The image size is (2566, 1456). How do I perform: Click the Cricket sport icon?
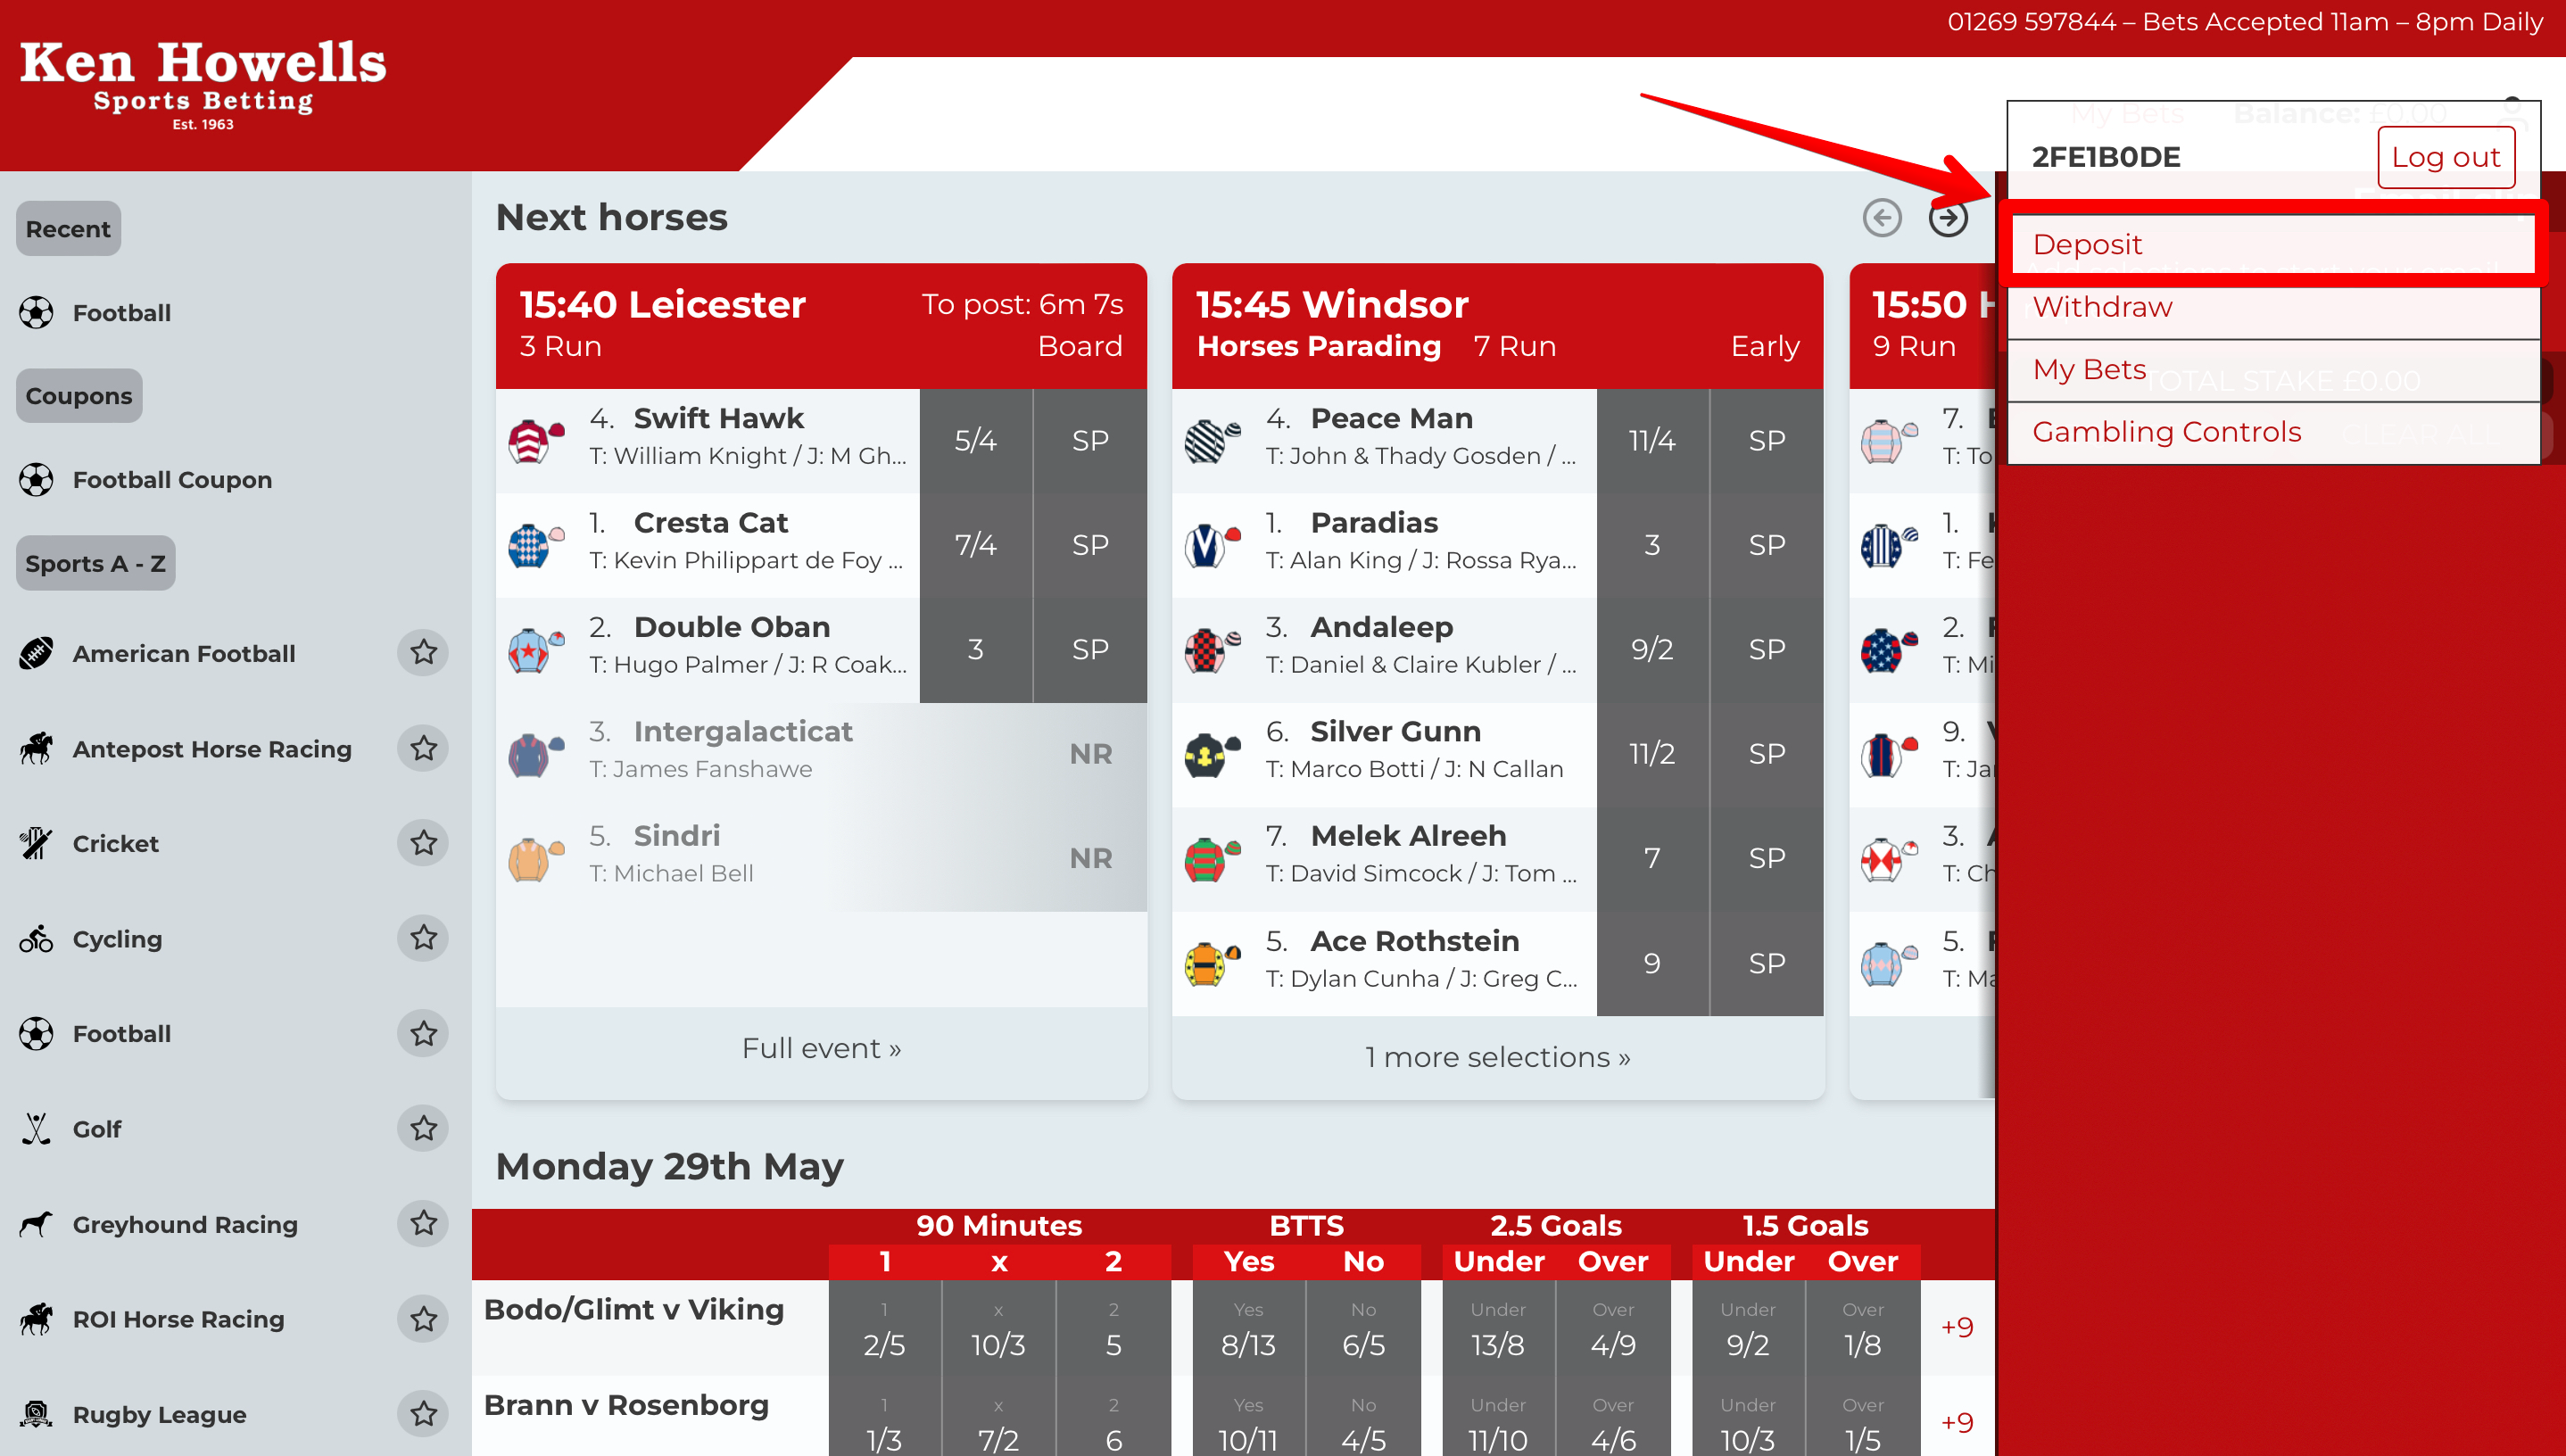pyautogui.click(x=36, y=842)
